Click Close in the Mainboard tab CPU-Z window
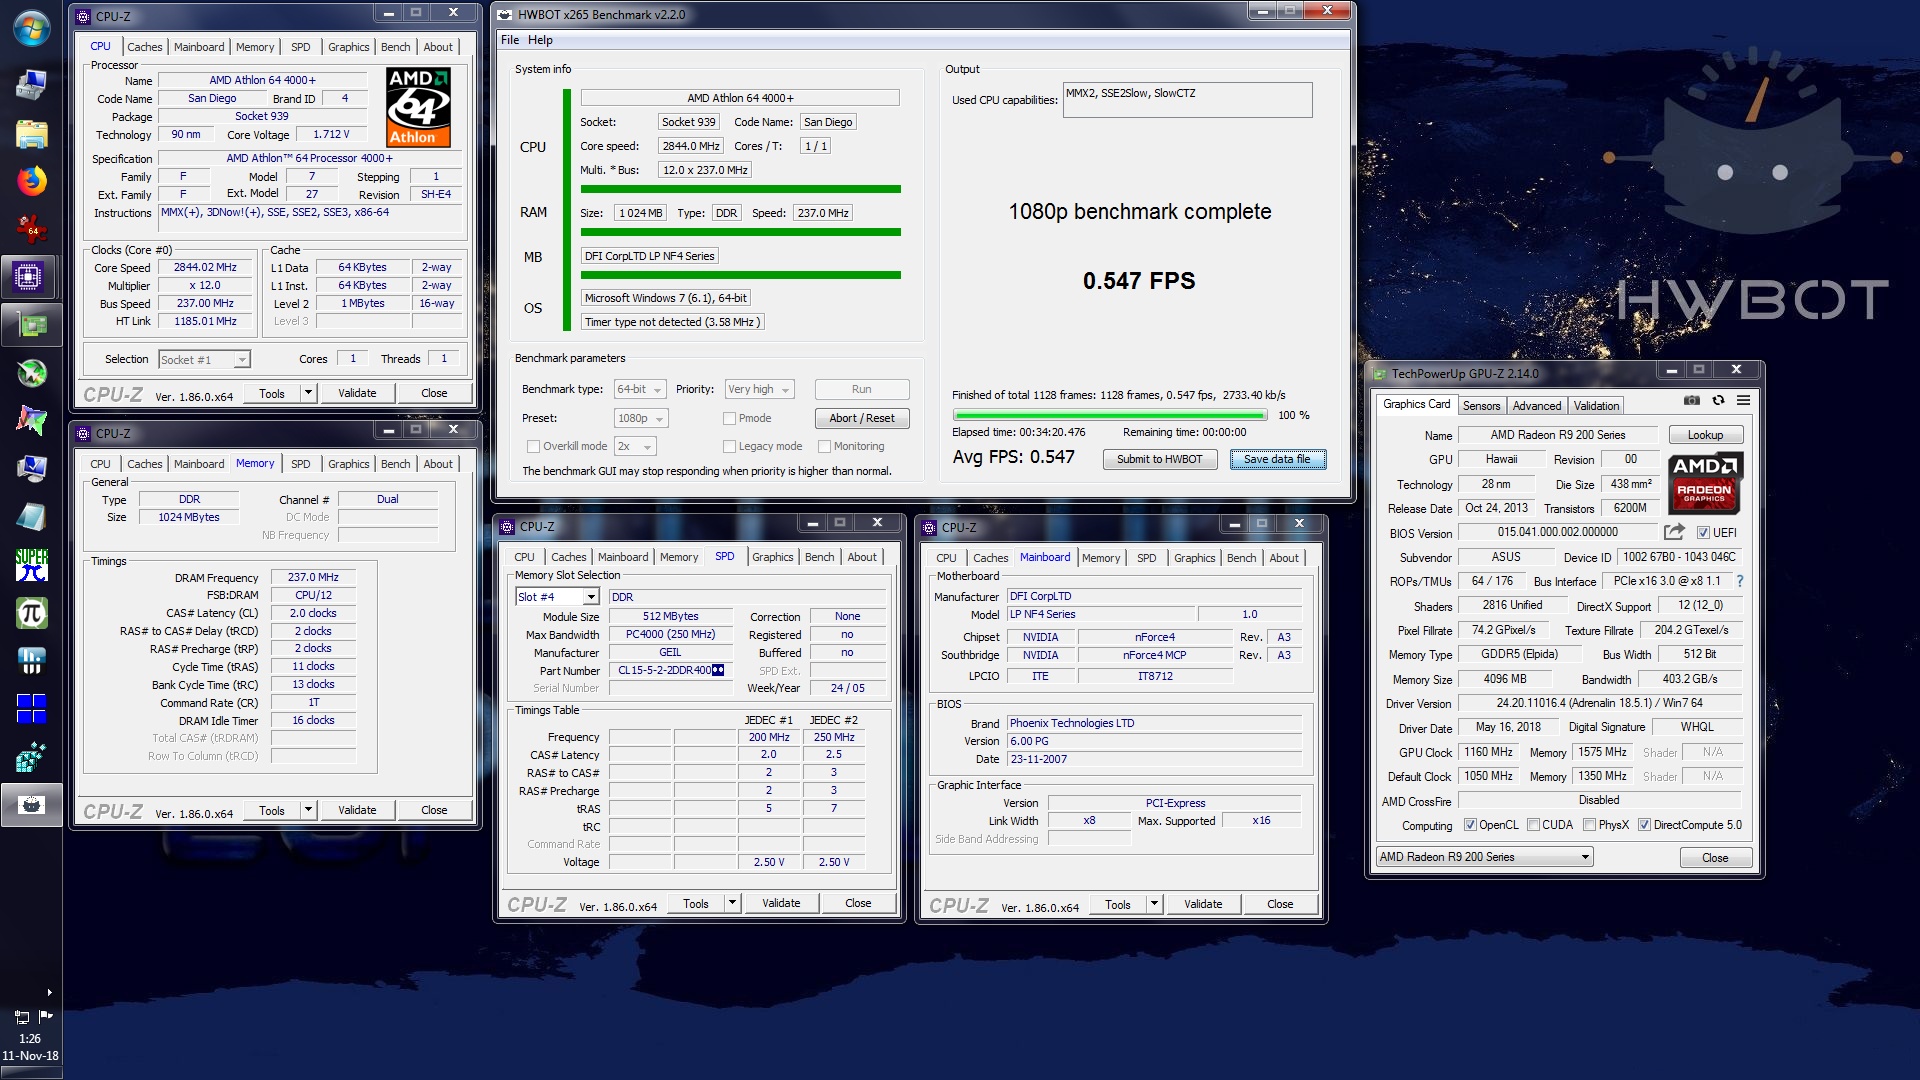Viewport: 1920px width, 1080px height. pos(1280,904)
